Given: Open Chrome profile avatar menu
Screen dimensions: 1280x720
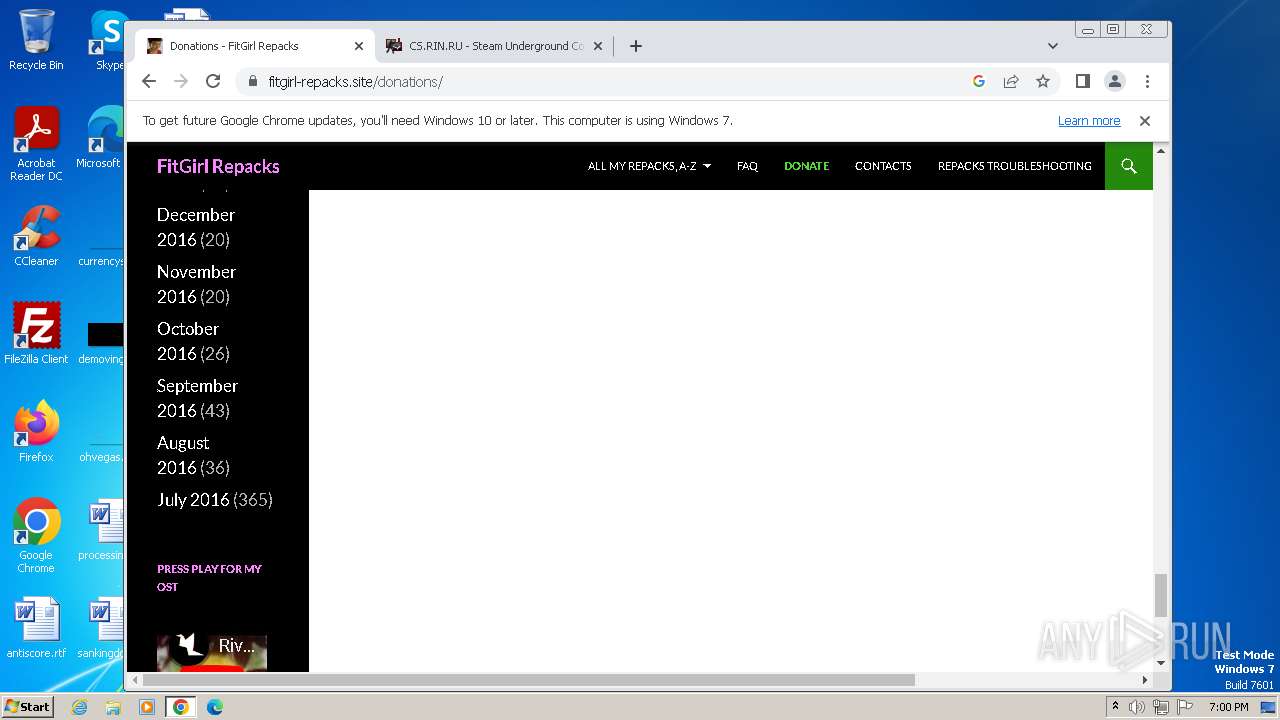Looking at the screenshot, I should click(x=1115, y=81).
